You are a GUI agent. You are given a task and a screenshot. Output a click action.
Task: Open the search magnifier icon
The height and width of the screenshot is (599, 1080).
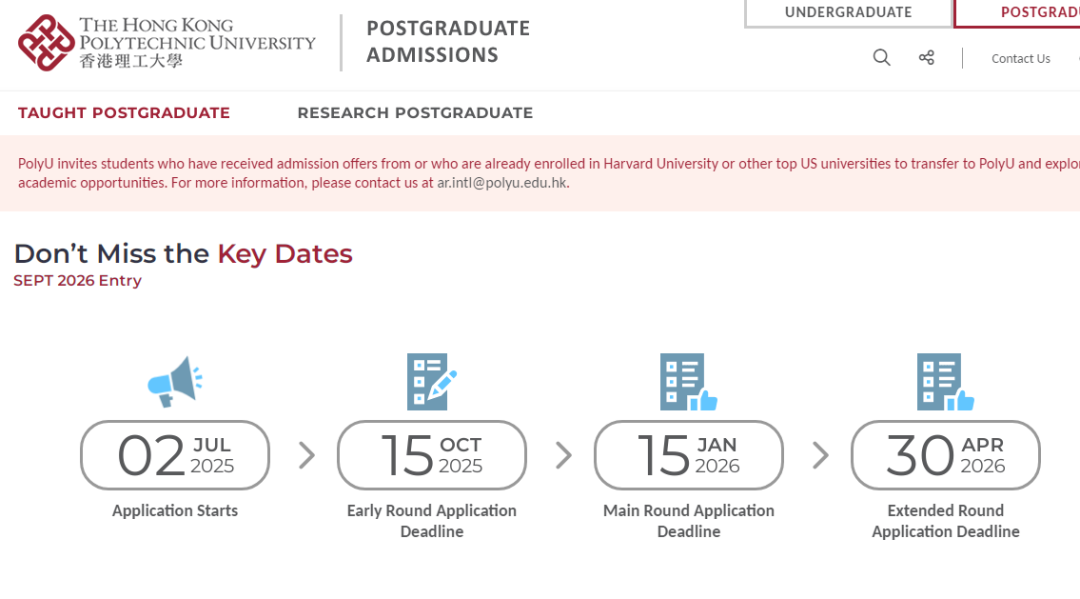882,58
